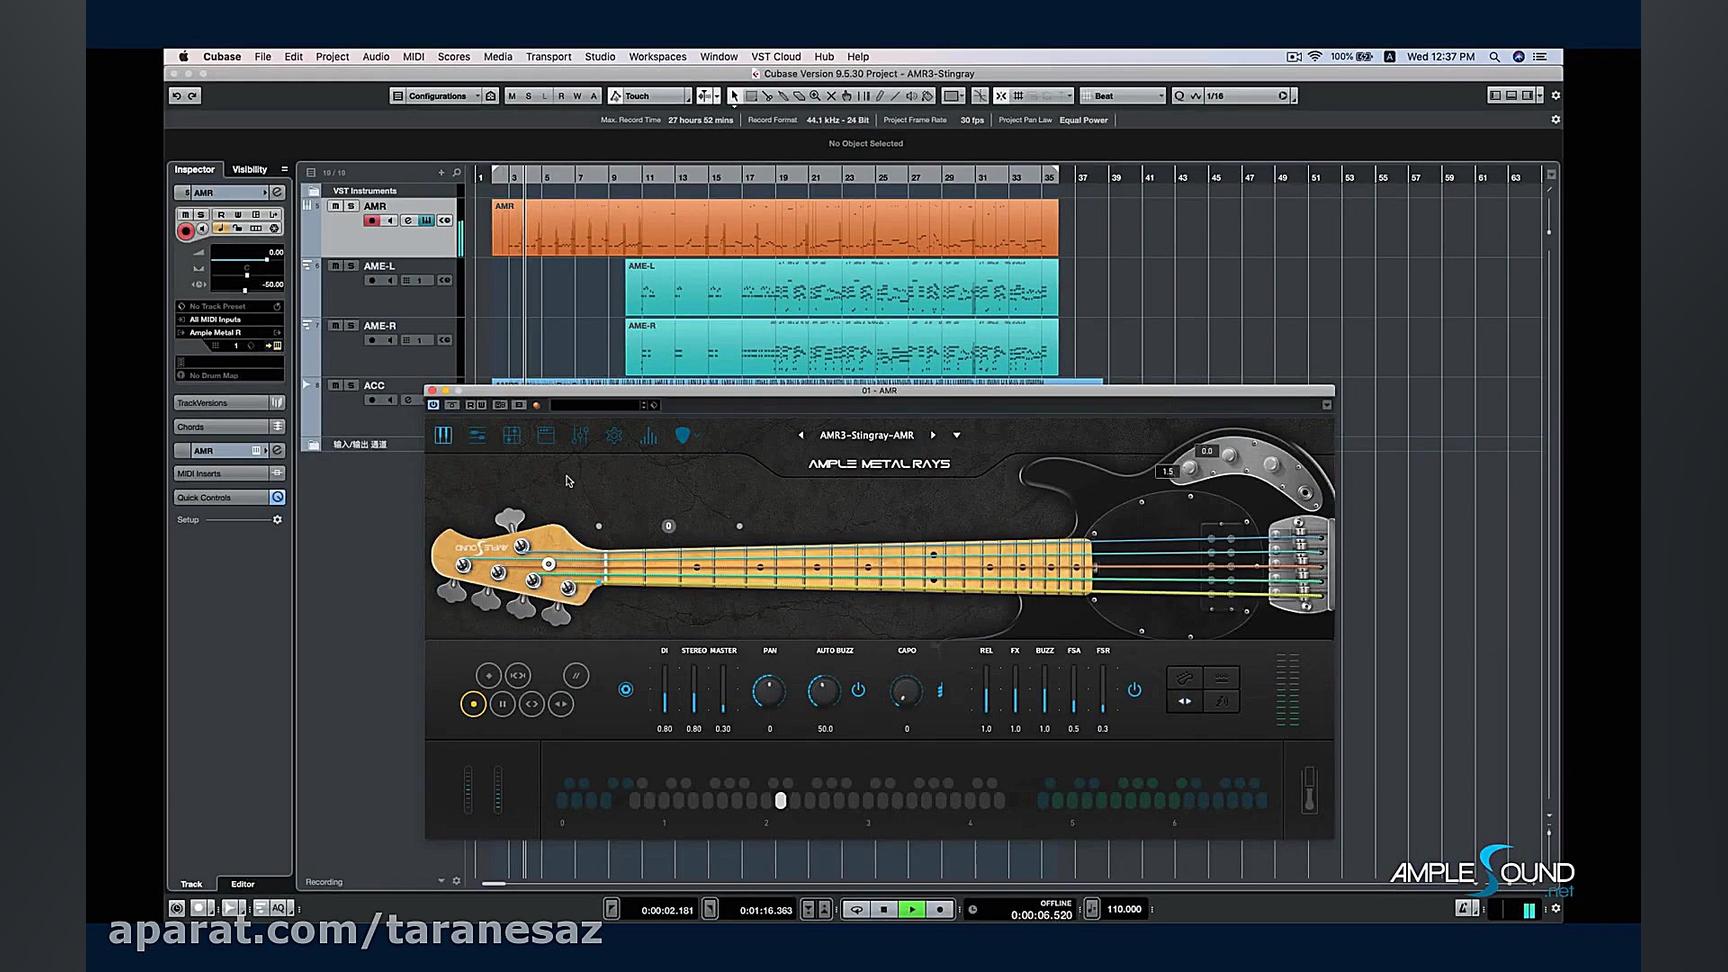Open the Beat grid type dropdown in the toolbar
The image size is (1728, 972).
point(1120,95)
